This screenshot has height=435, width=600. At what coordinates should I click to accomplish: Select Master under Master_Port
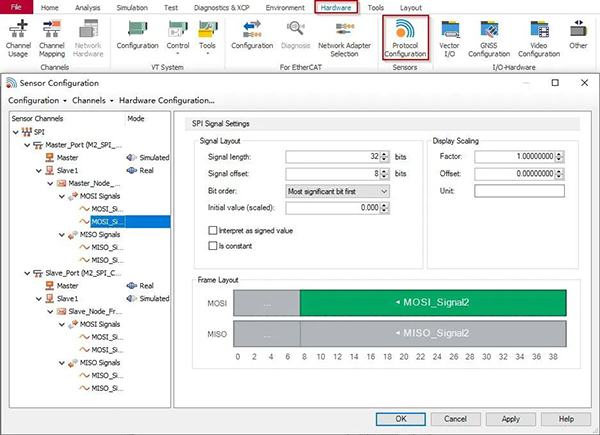pyautogui.click(x=67, y=158)
